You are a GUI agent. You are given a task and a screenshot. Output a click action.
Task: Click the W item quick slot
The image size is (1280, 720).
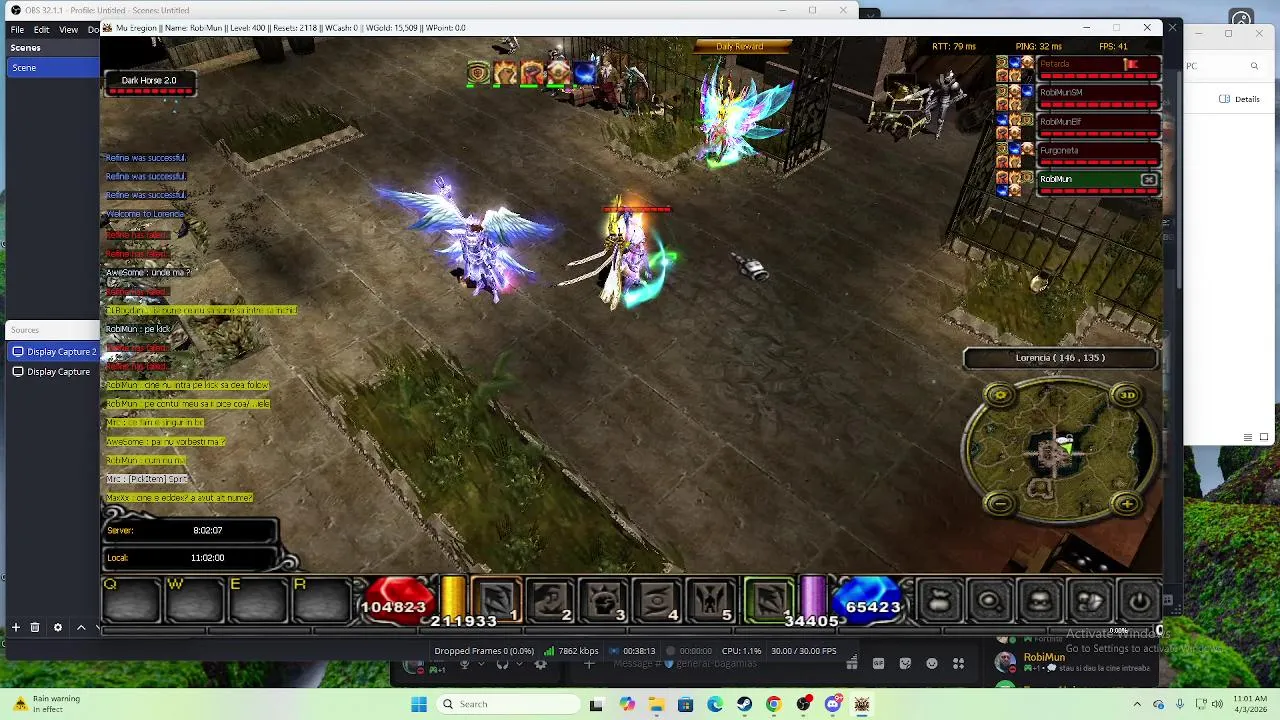(194, 600)
